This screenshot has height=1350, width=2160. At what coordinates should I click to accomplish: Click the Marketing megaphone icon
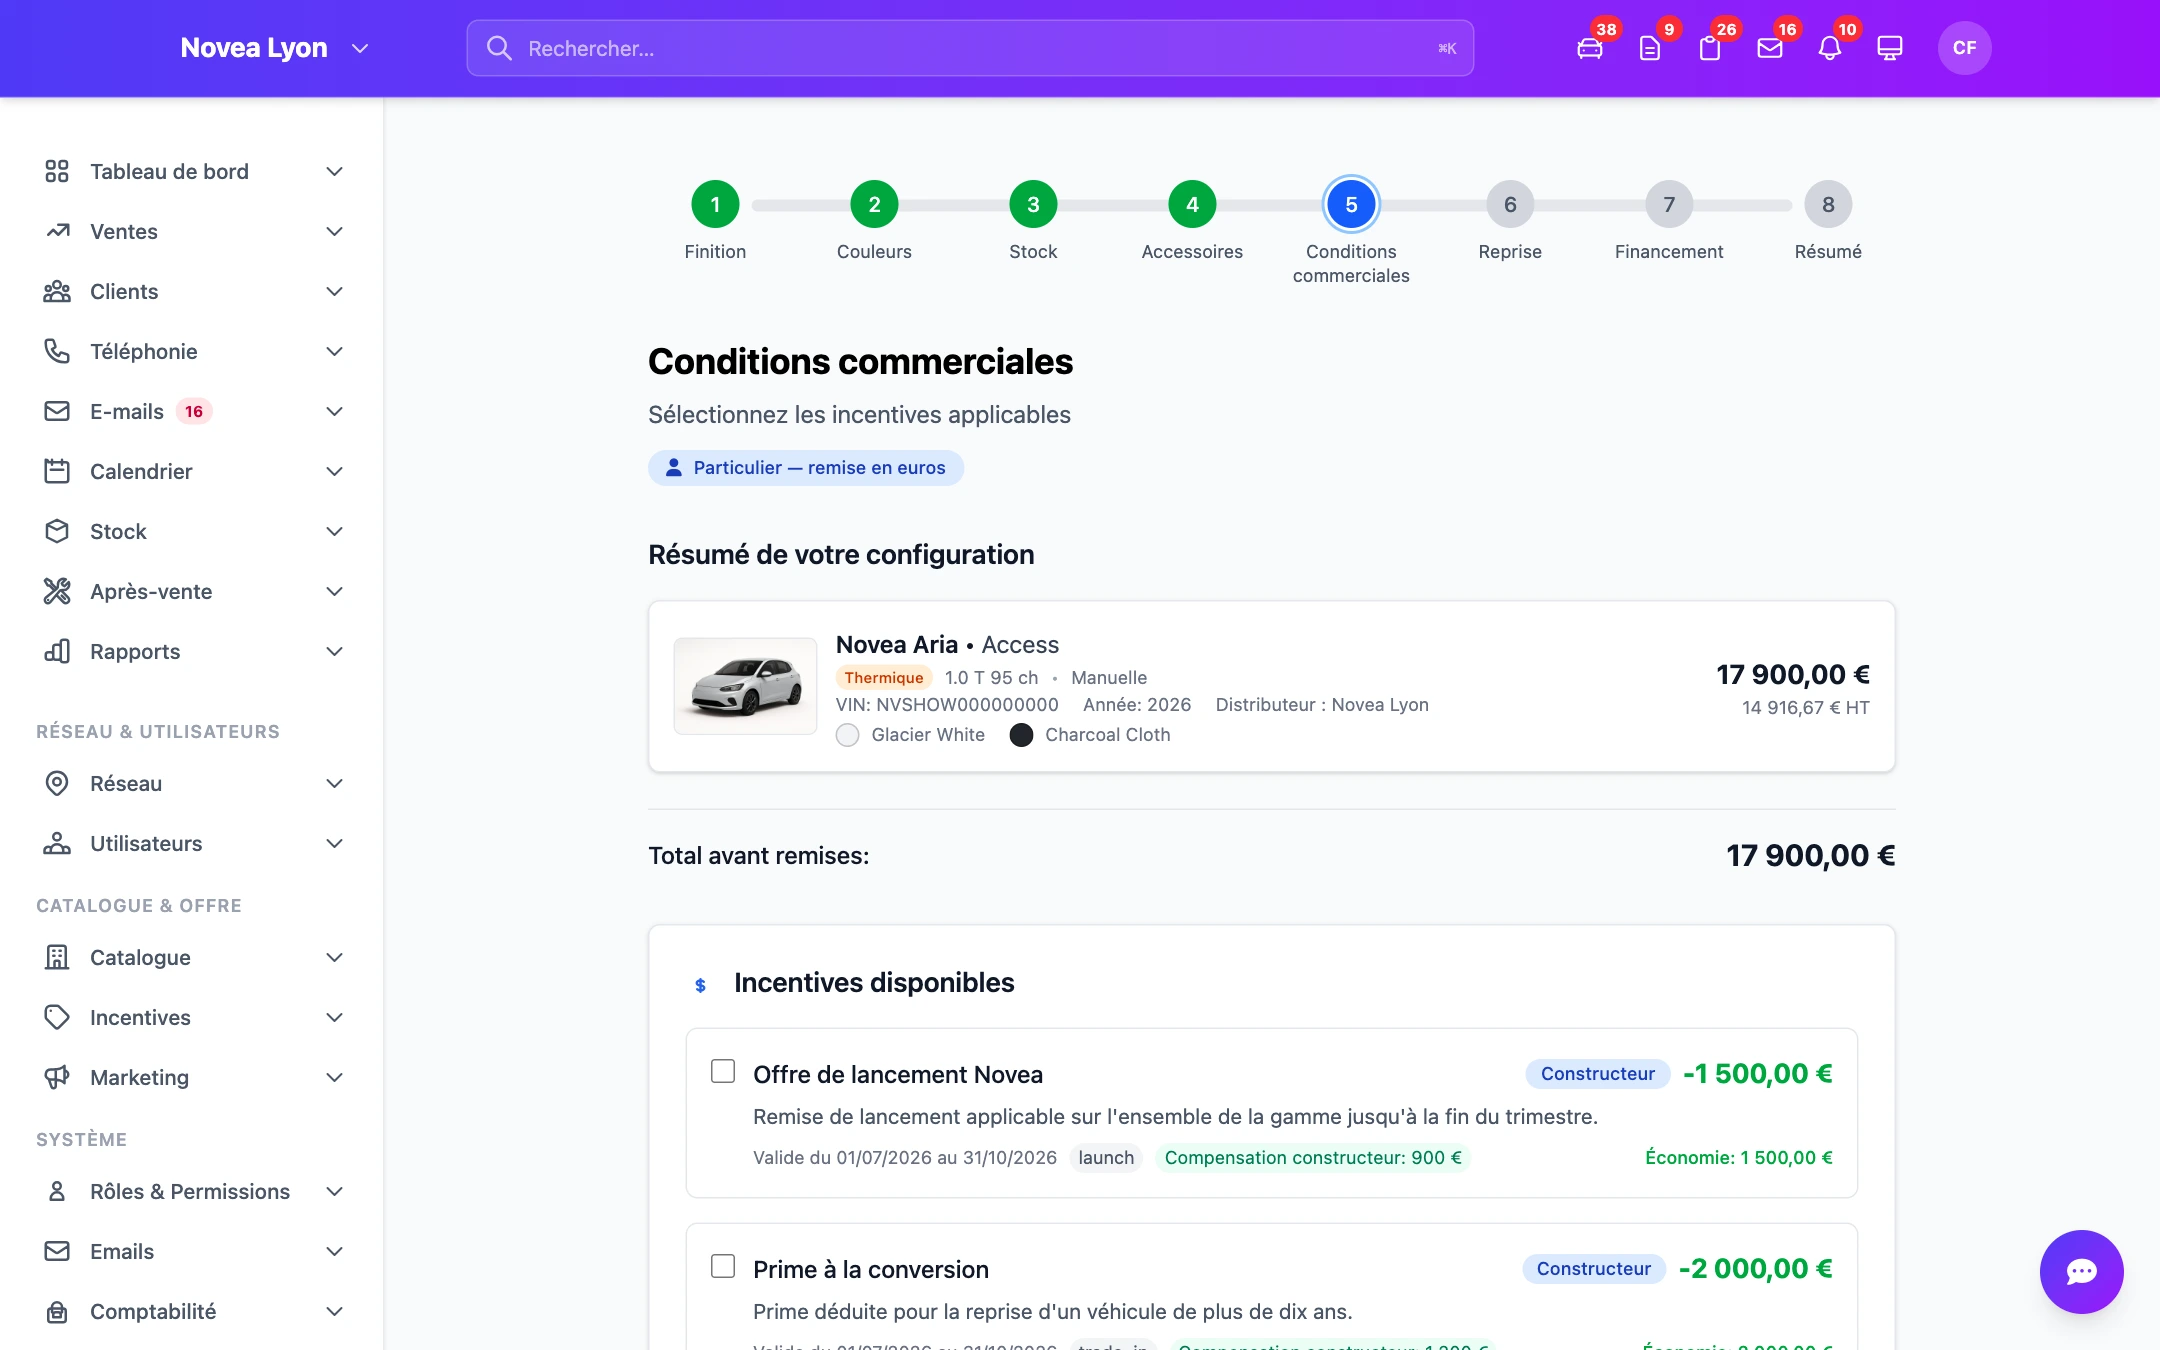pyautogui.click(x=57, y=1077)
